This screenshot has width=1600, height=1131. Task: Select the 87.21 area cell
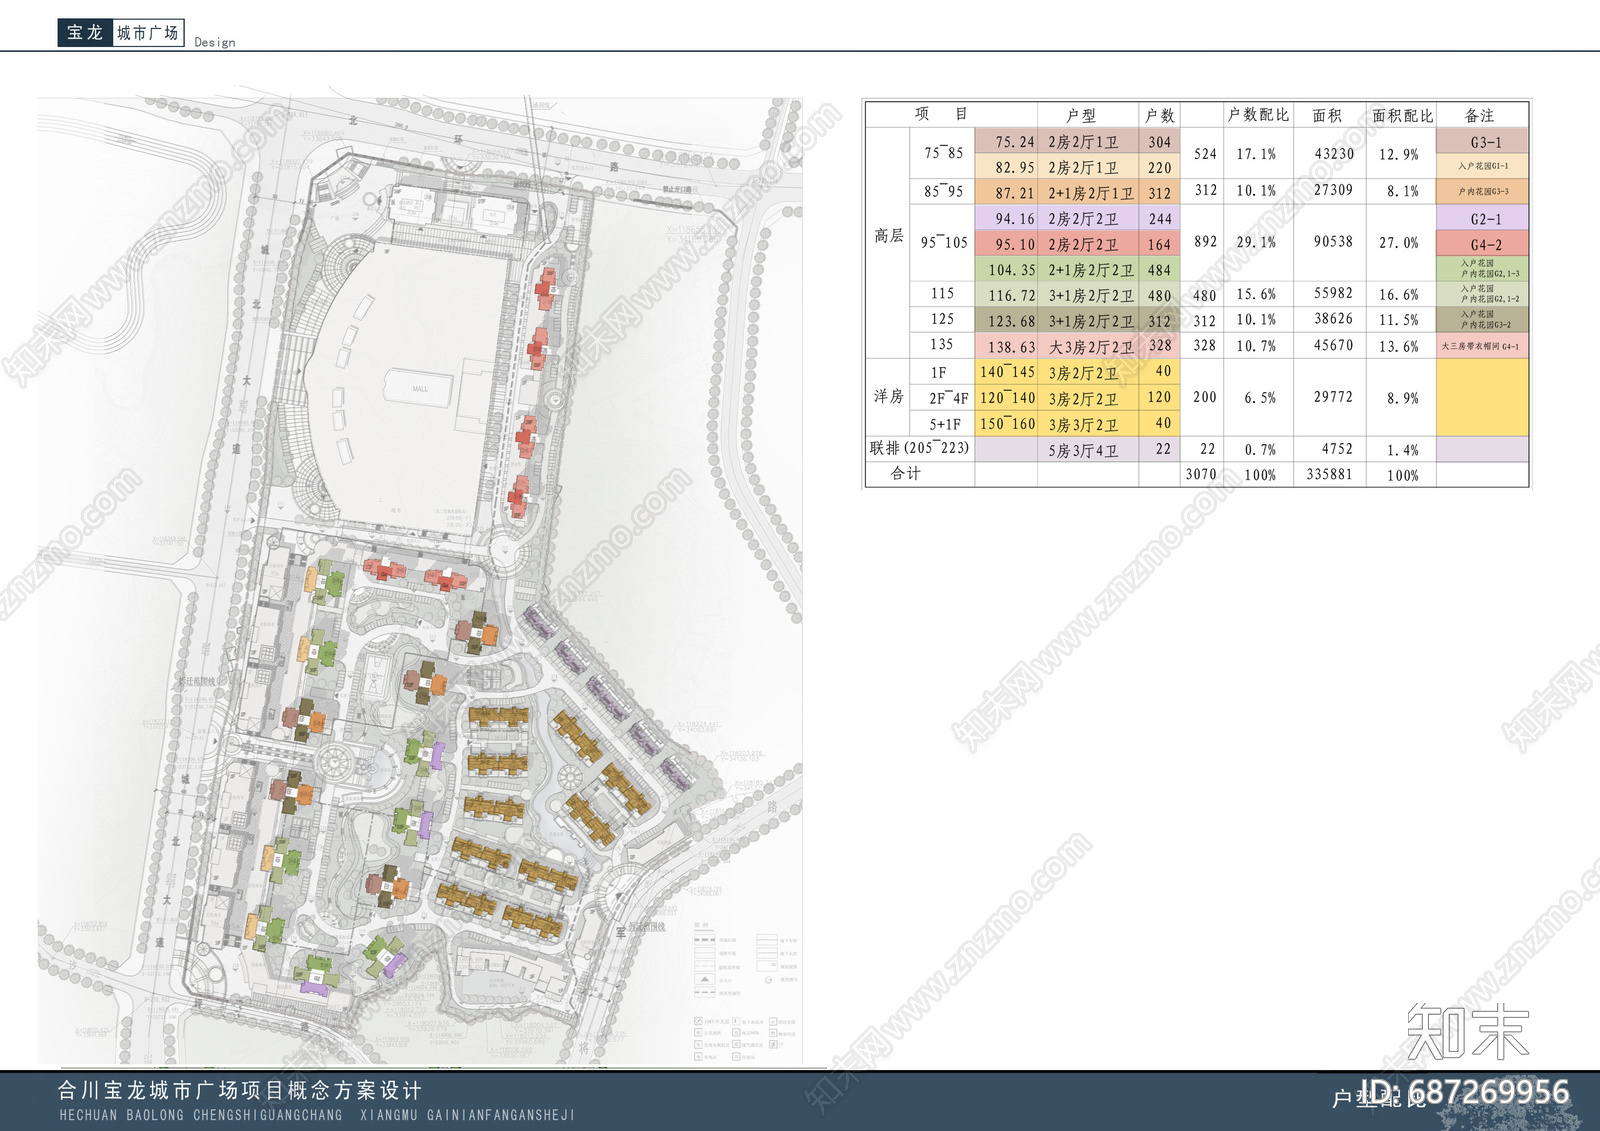1007,193
